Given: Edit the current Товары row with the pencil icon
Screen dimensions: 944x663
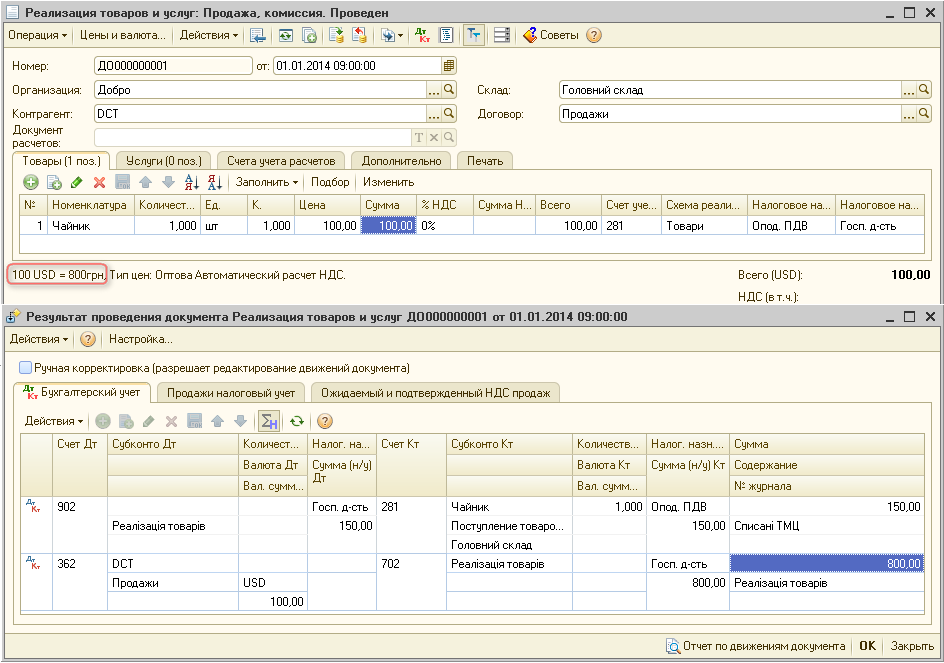Looking at the screenshot, I should [76, 182].
